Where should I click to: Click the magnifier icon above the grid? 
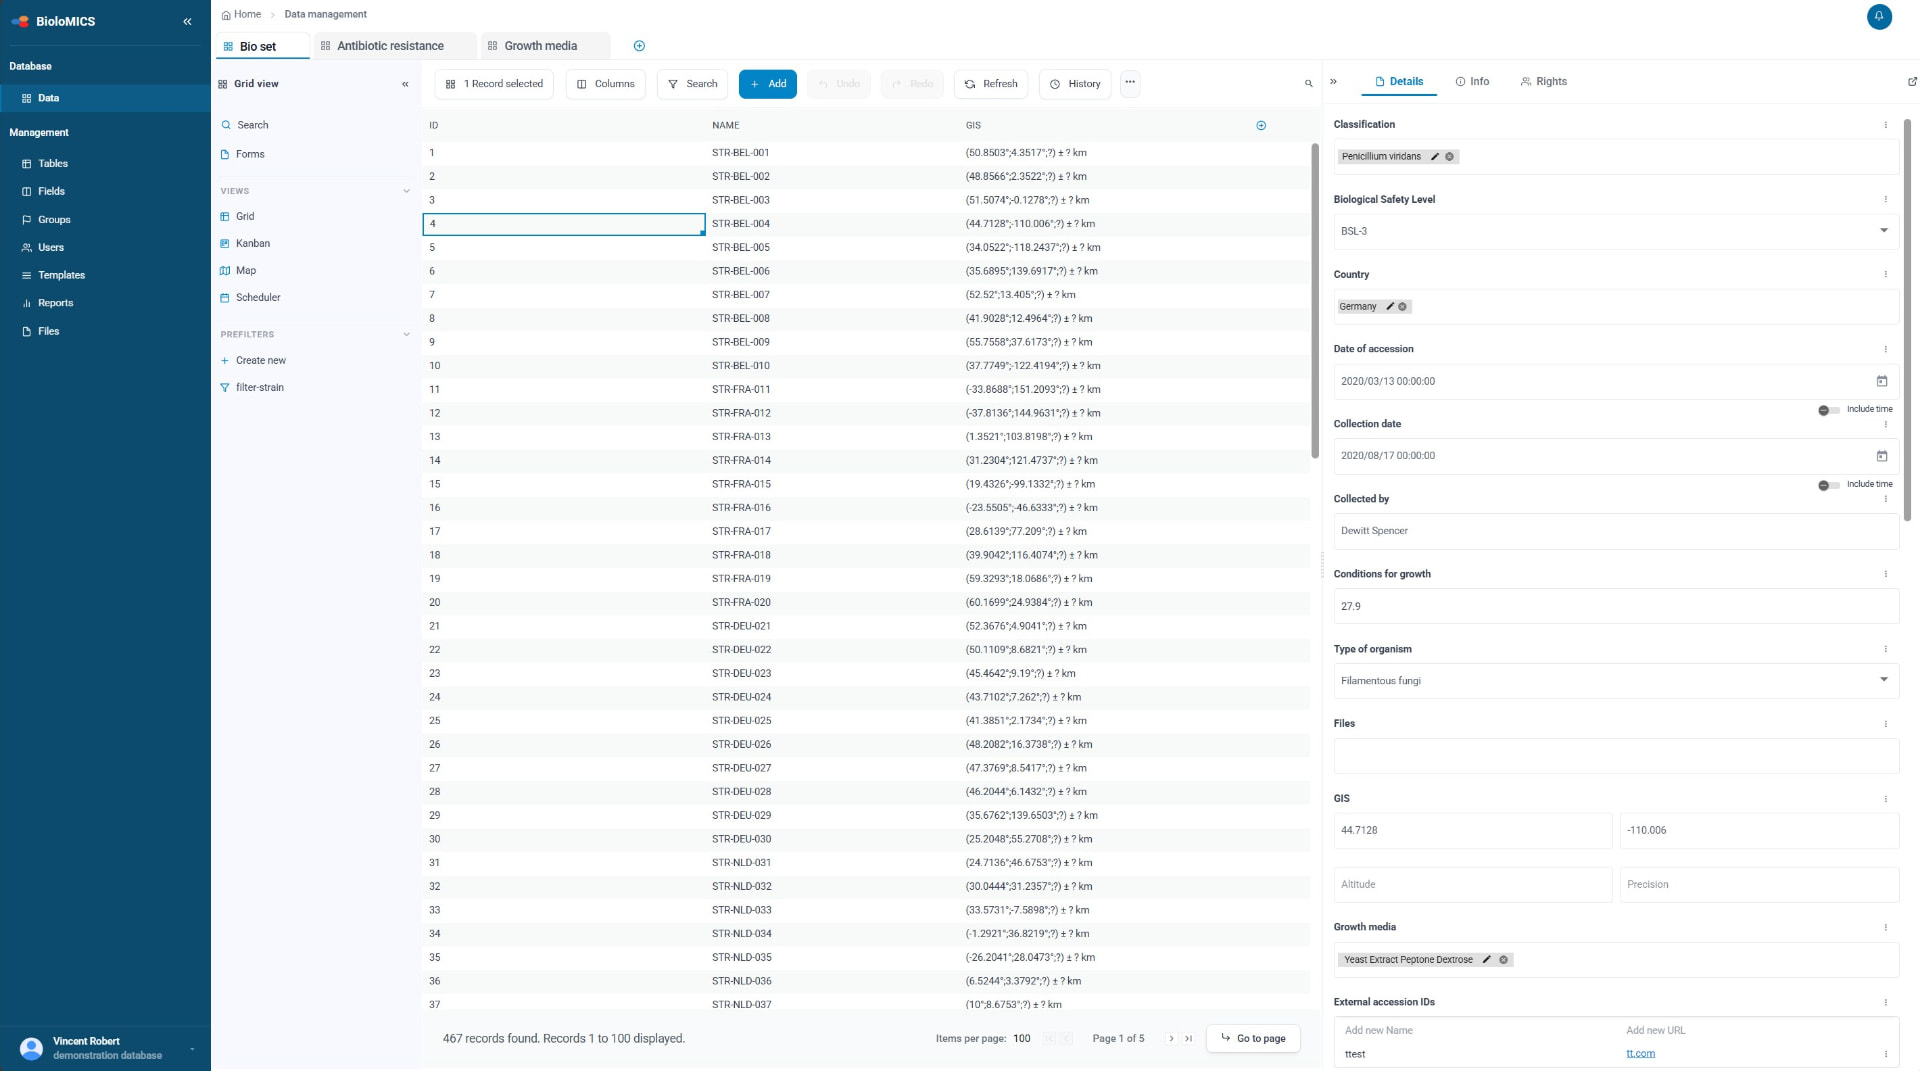pos(1308,84)
